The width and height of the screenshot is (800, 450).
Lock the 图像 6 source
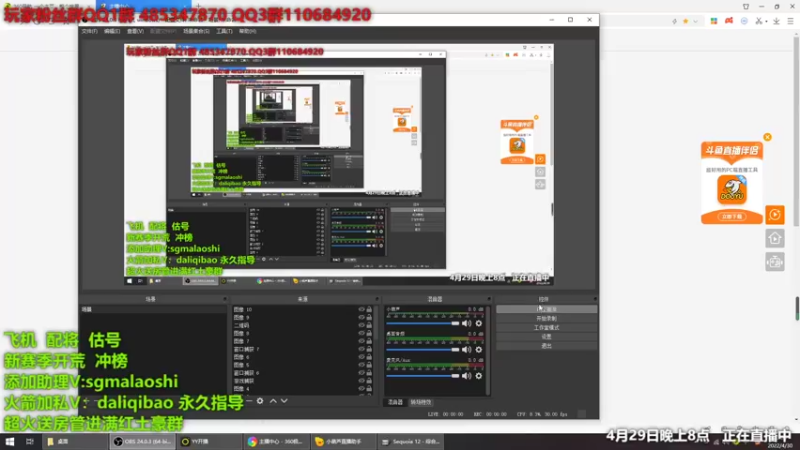[369, 357]
